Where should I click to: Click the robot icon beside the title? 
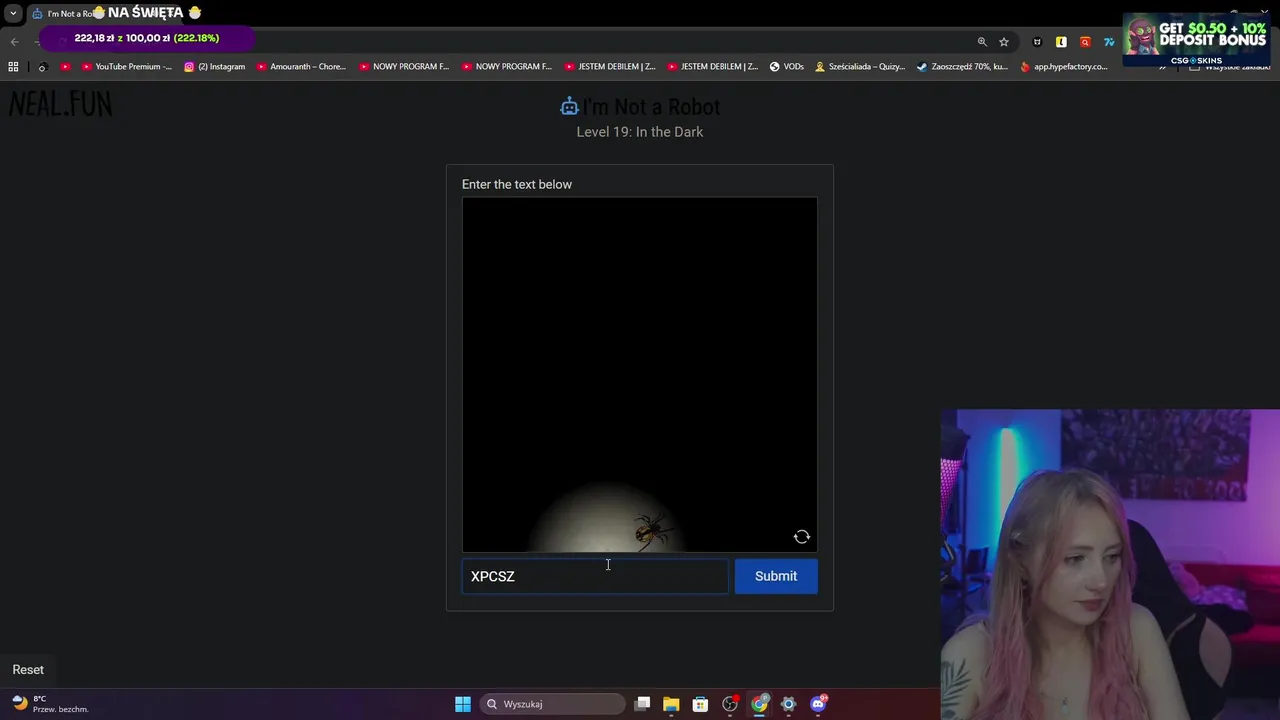(x=569, y=107)
